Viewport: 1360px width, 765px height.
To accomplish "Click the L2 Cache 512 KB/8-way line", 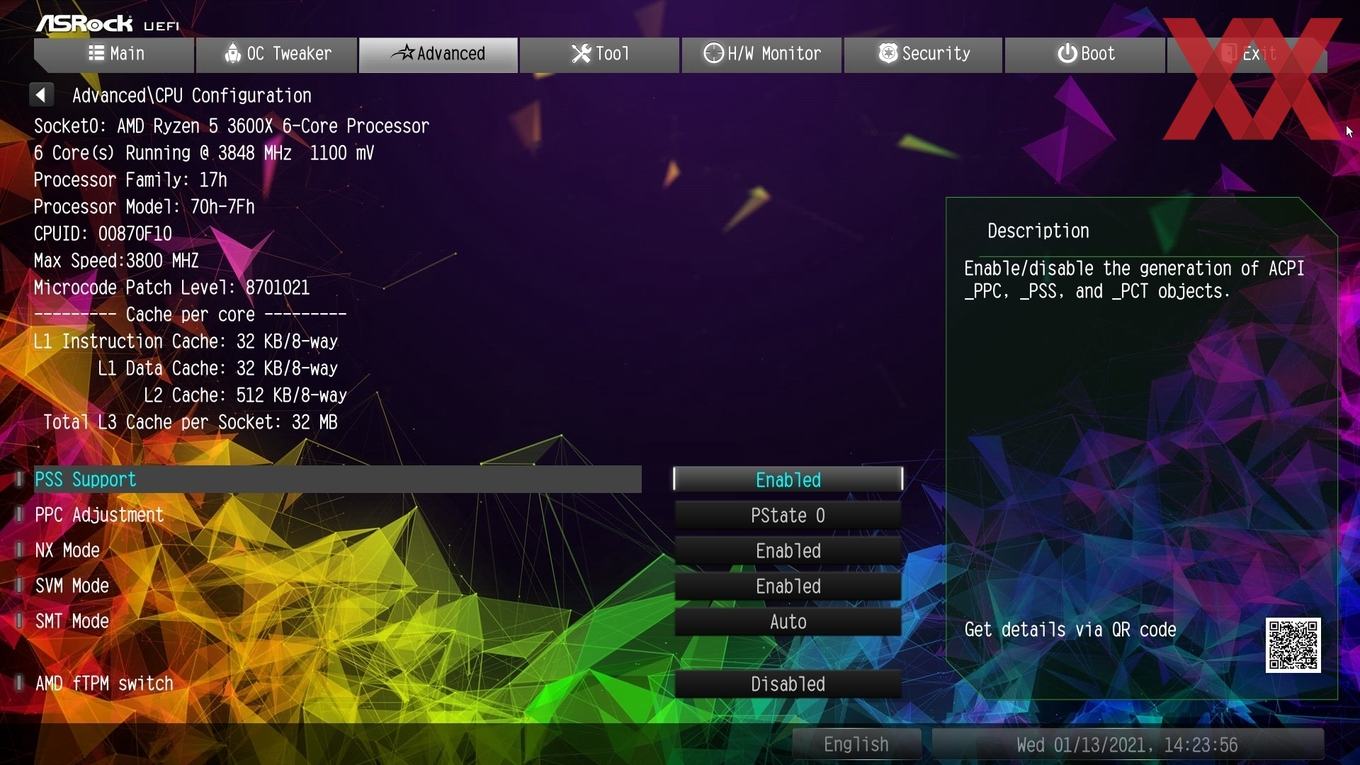I will pyautogui.click(x=245, y=395).
